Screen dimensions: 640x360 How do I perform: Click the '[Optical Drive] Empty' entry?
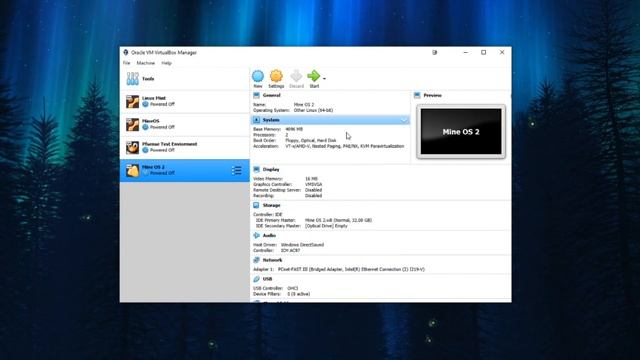[326, 226]
